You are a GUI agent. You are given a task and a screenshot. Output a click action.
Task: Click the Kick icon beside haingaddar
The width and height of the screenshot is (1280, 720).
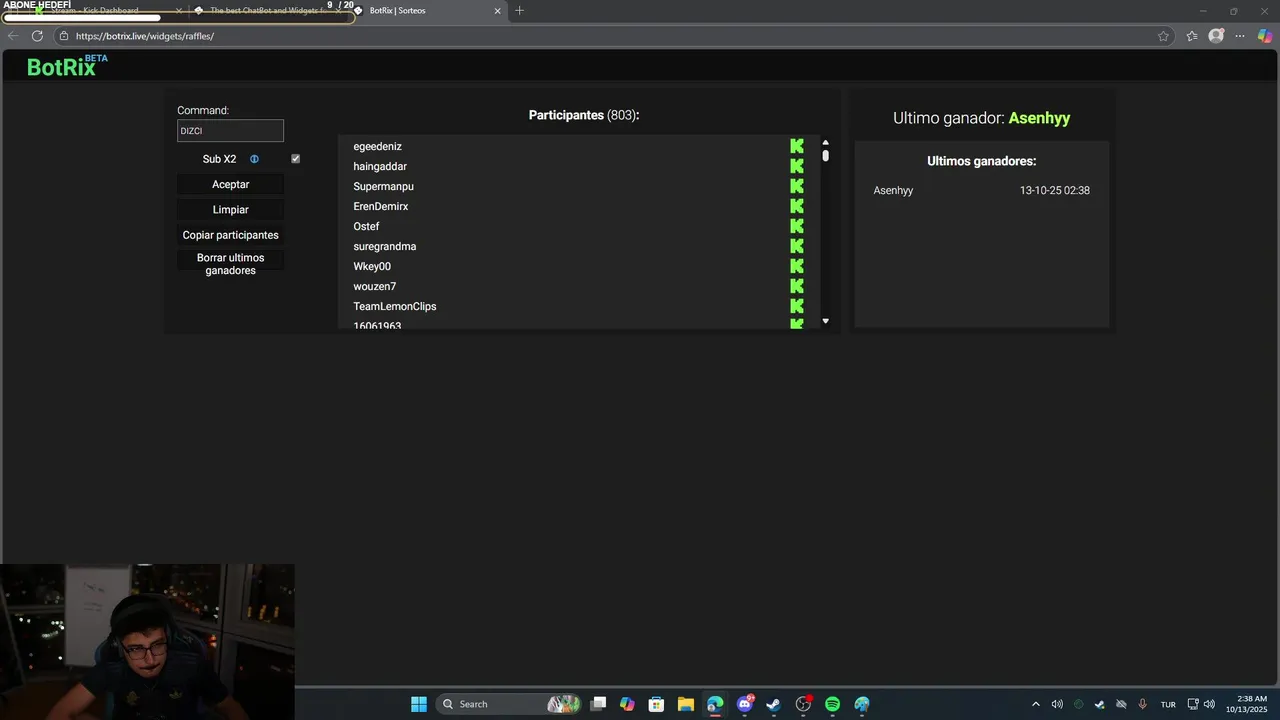click(797, 166)
